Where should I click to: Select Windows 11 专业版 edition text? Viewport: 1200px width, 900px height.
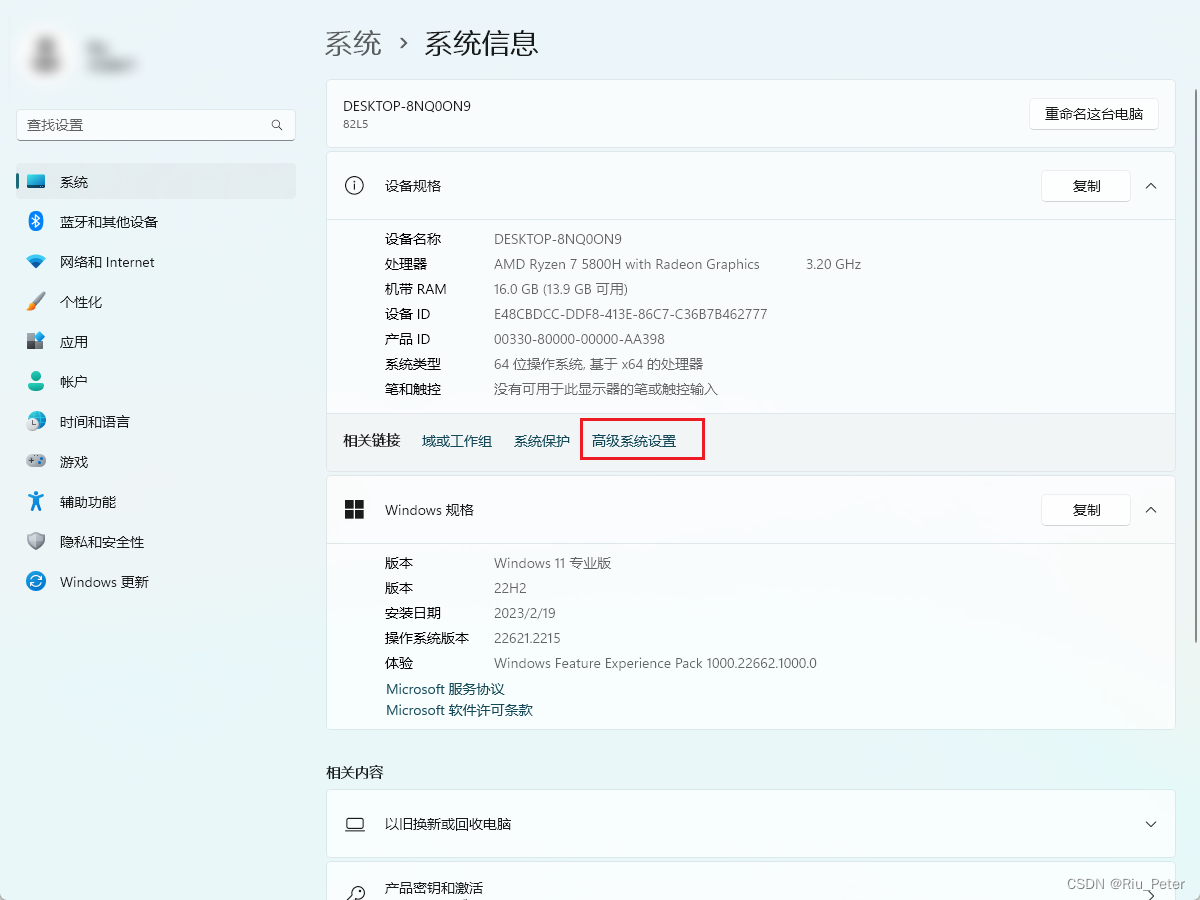(552, 563)
